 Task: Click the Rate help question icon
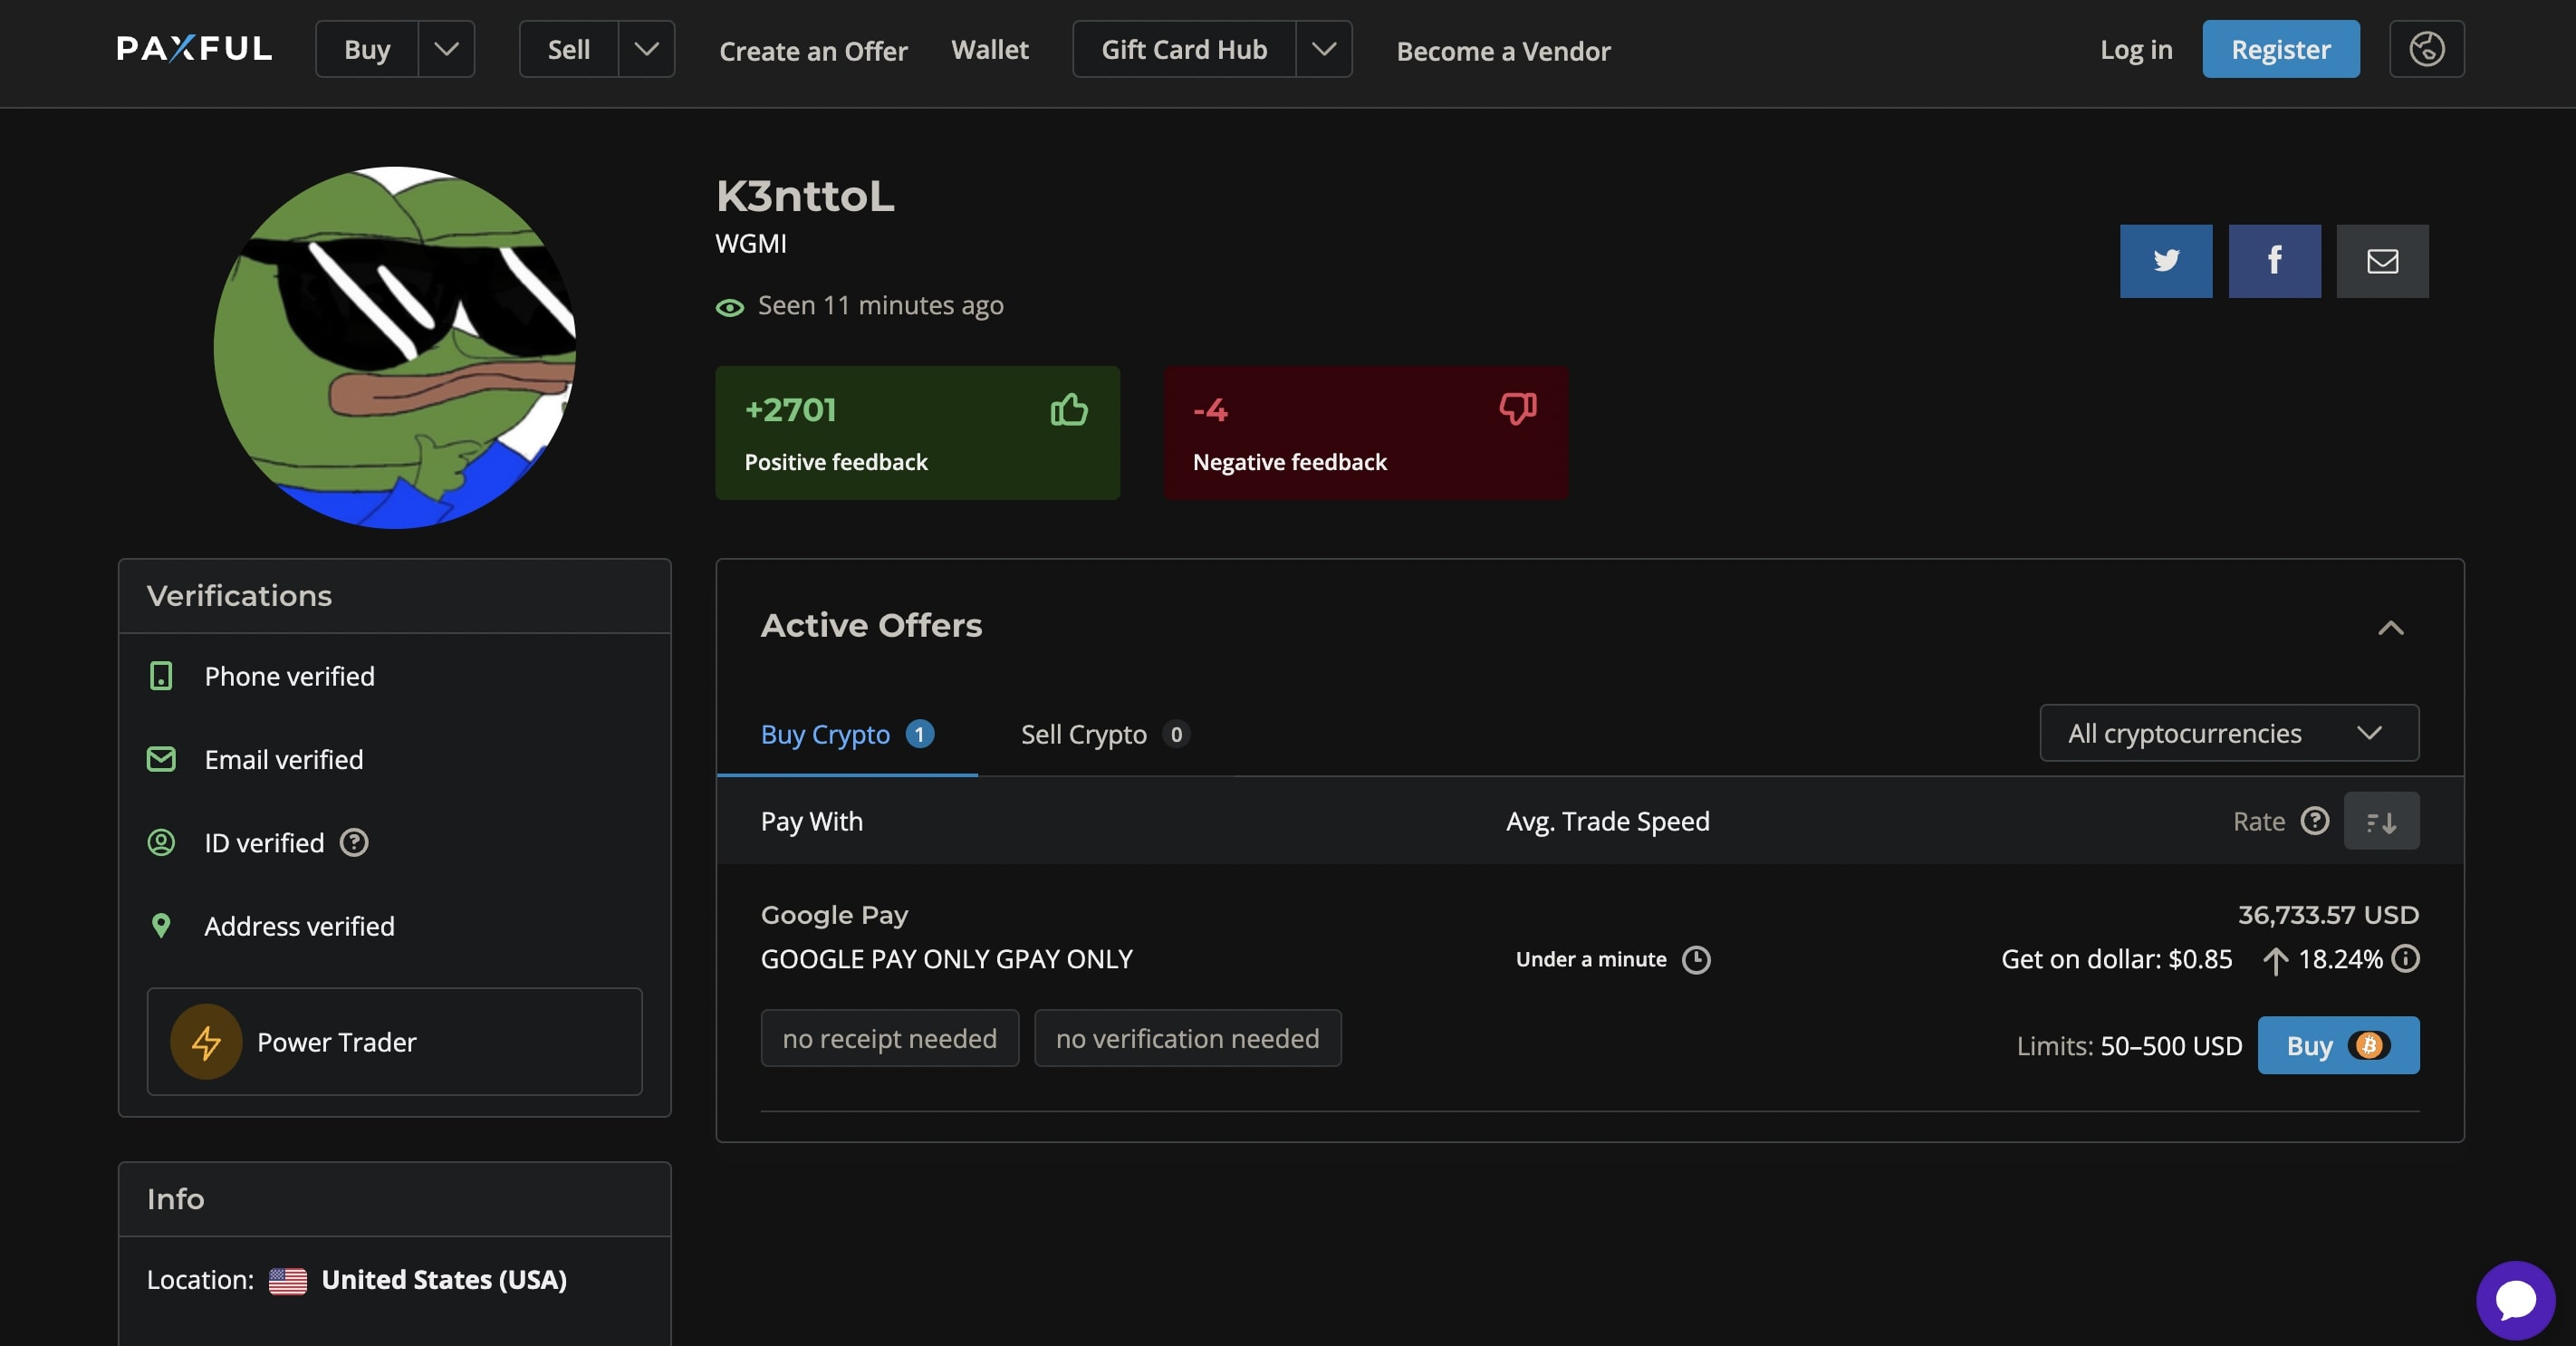[2314, 821]
